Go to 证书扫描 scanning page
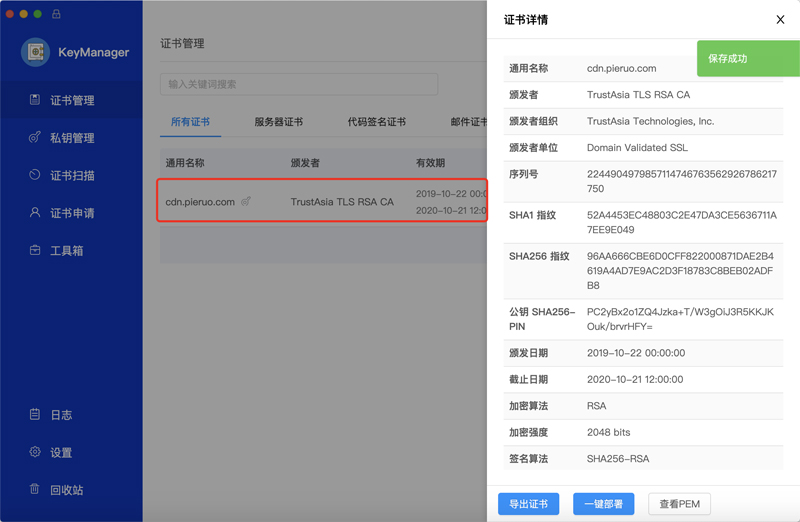The height and width of the screenshot is (522, 800). [x=71, y=175]
